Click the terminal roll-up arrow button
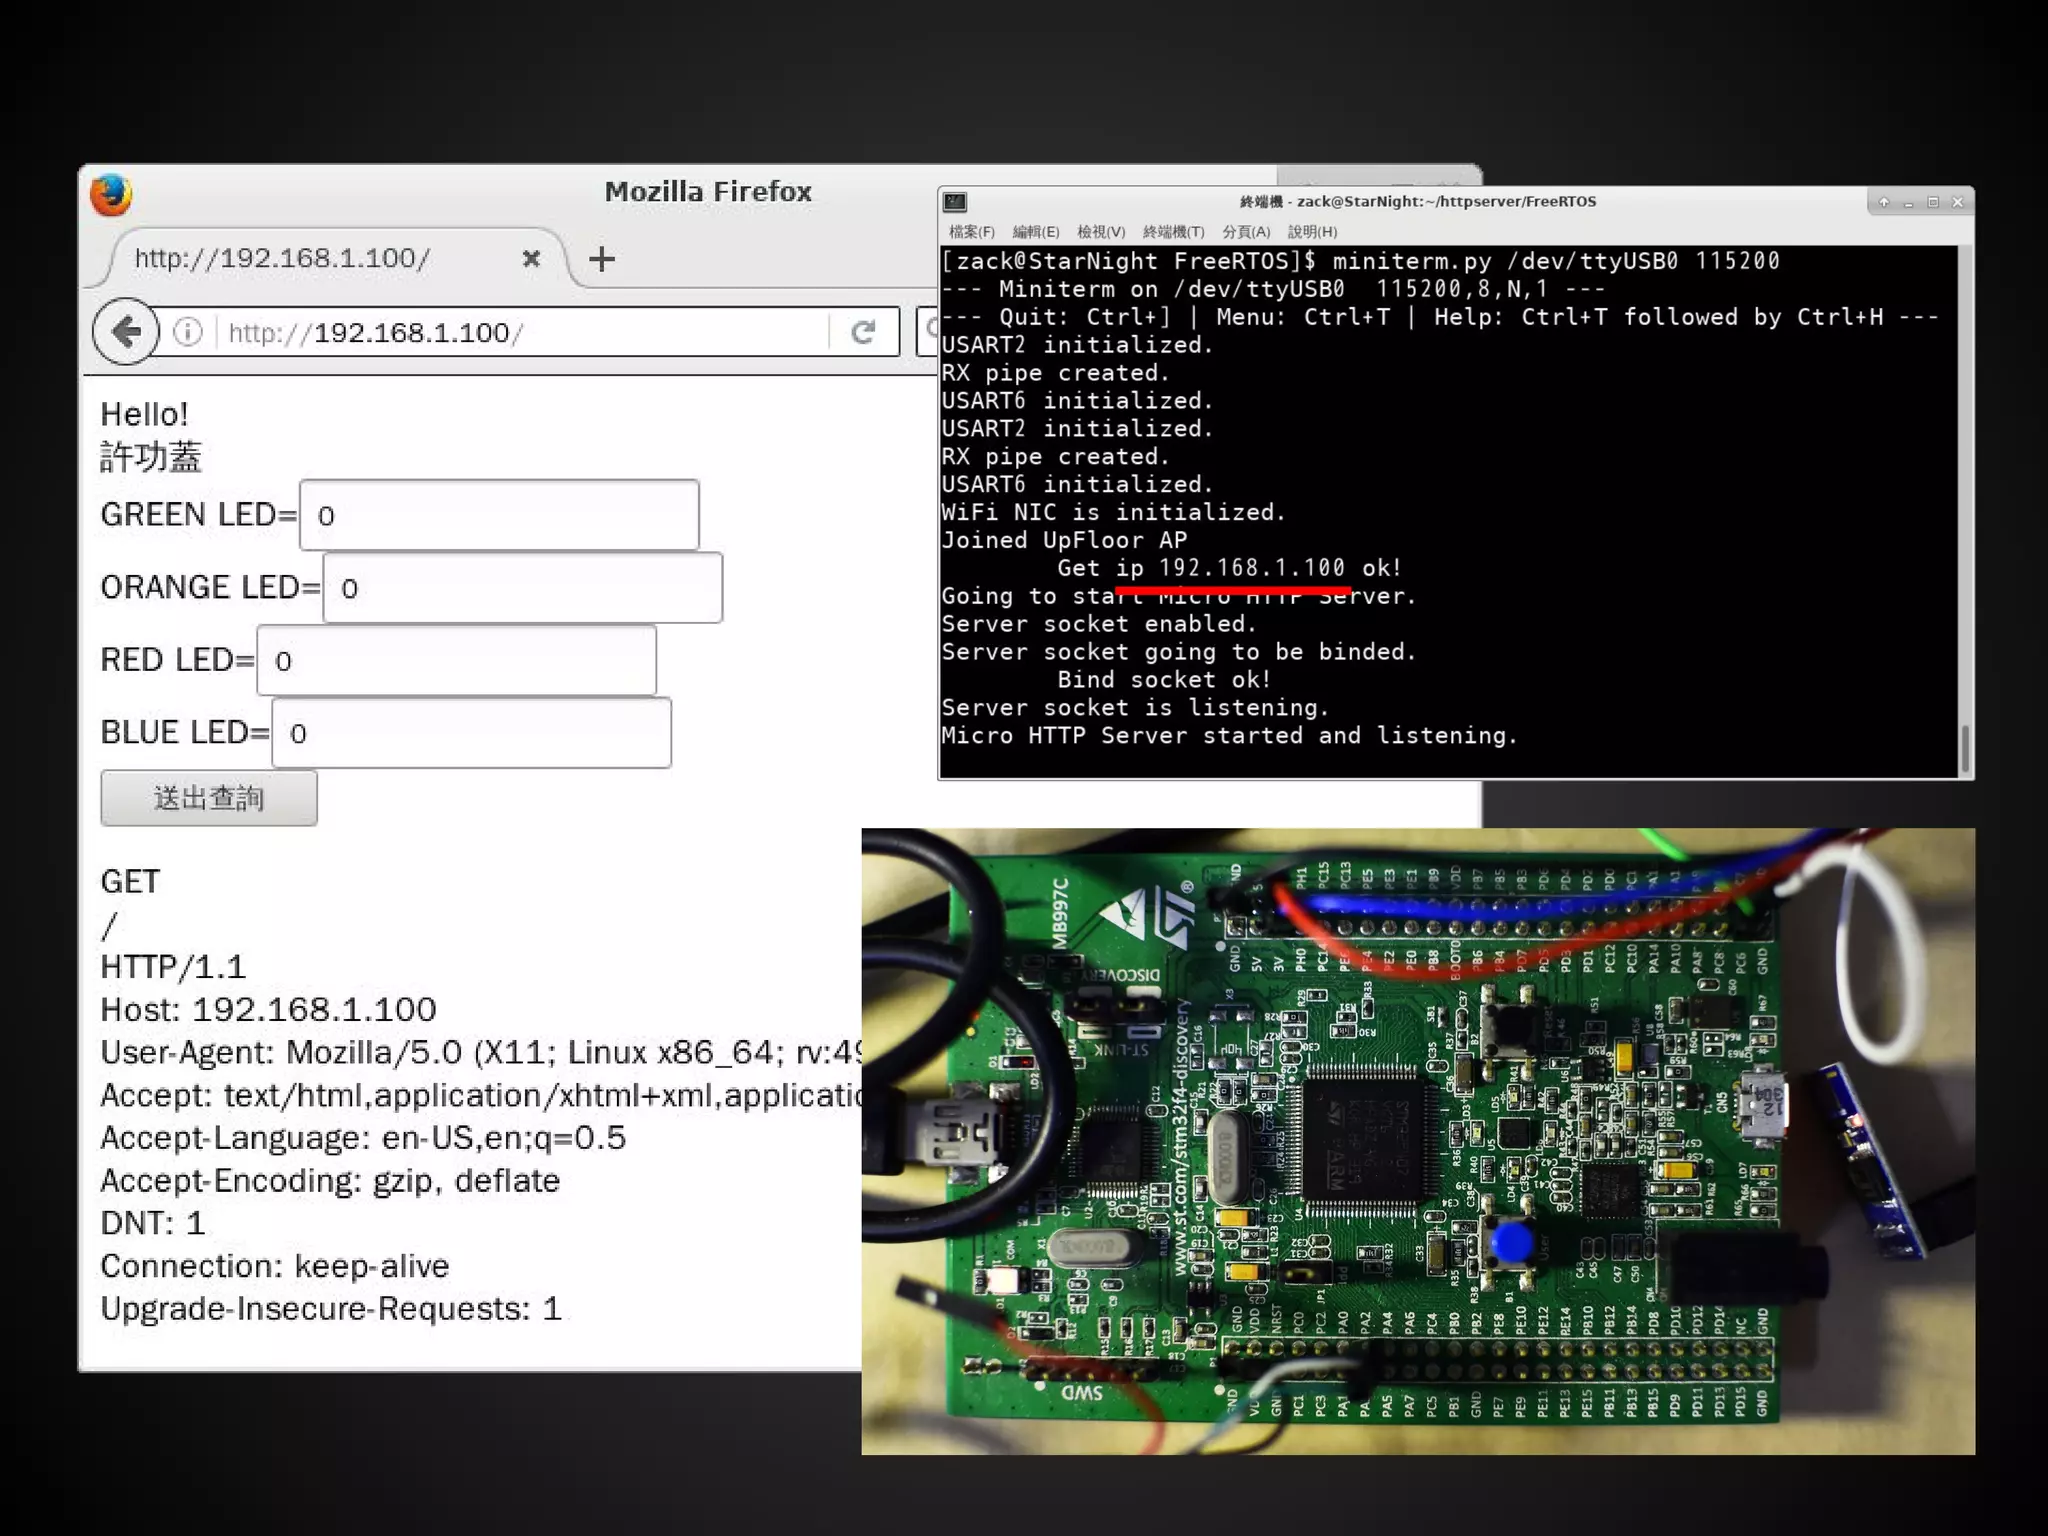2048x1536 pixels. pyautogui.click(x=1884, y=202)
